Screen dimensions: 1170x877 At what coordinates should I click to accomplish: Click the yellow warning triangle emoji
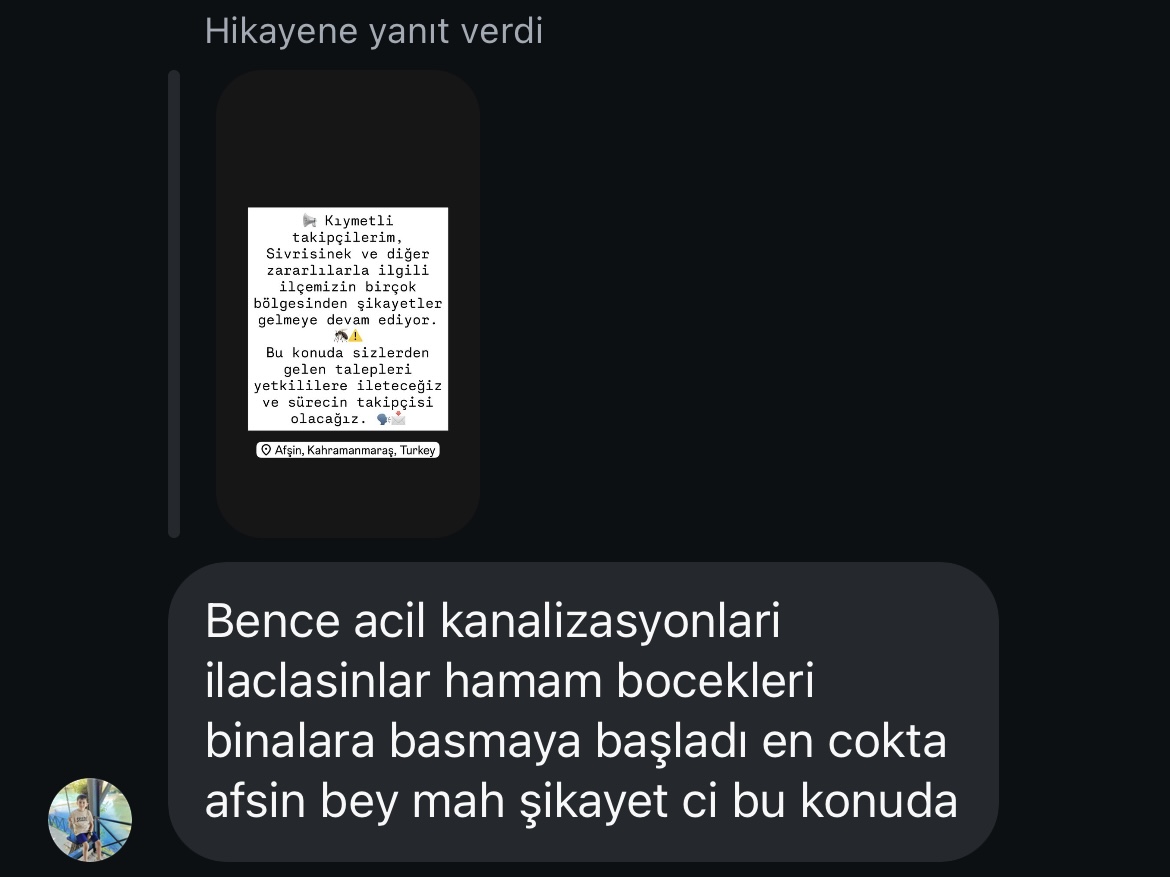(356, 336)
